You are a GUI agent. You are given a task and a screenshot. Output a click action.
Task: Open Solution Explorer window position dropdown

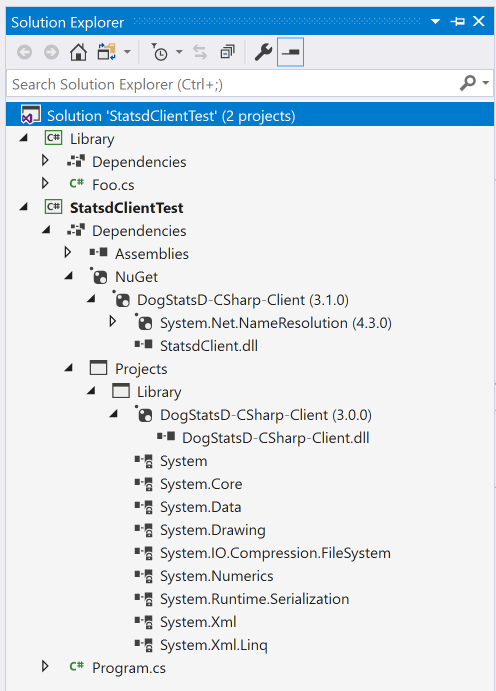[435, 21]
